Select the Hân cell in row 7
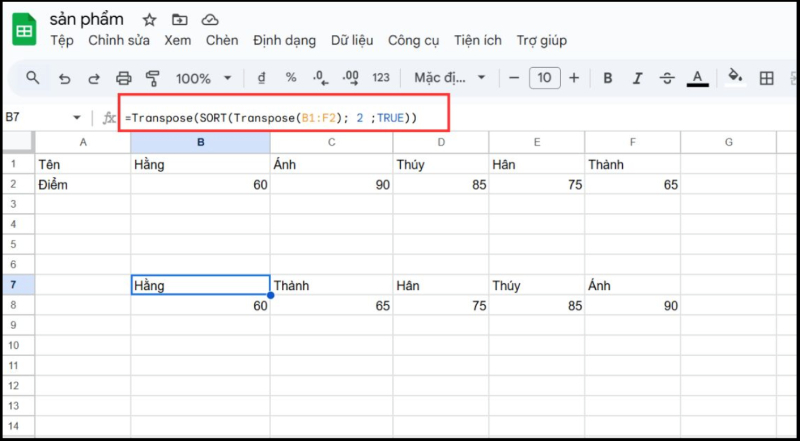This screenshot has height=441, width=800. 441,285
